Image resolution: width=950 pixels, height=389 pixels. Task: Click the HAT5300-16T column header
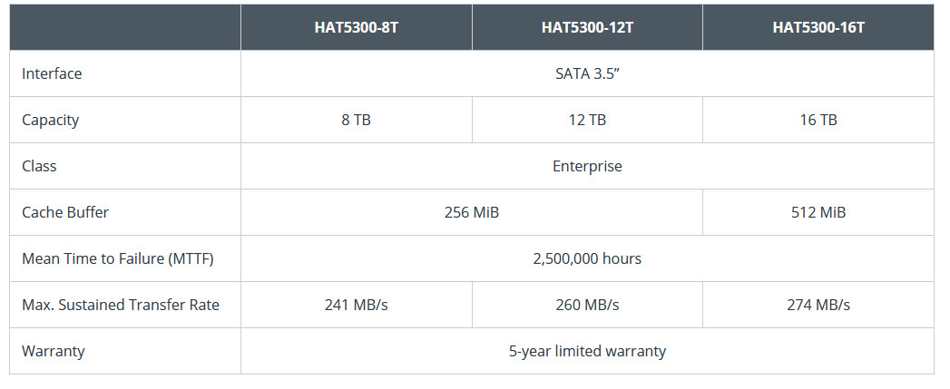pos(818,28)
